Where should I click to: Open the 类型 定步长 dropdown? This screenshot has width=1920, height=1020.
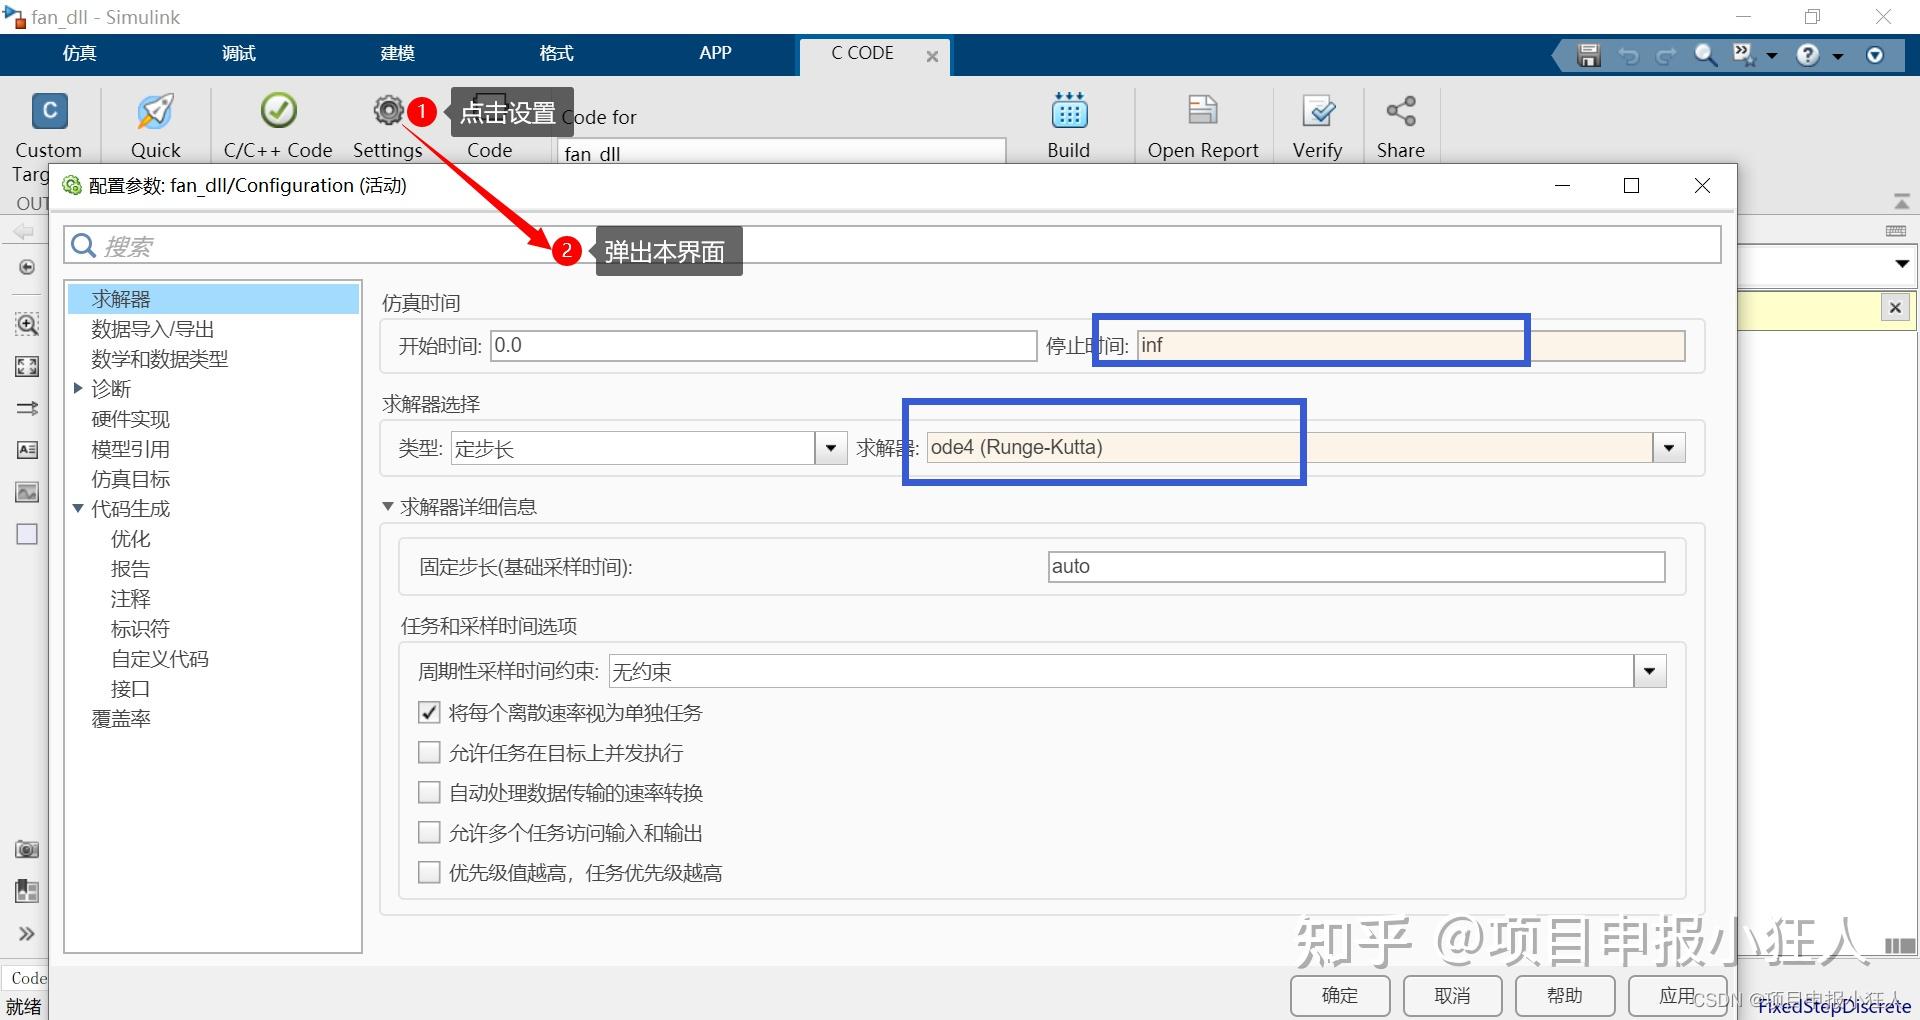(x=831, y=448)
